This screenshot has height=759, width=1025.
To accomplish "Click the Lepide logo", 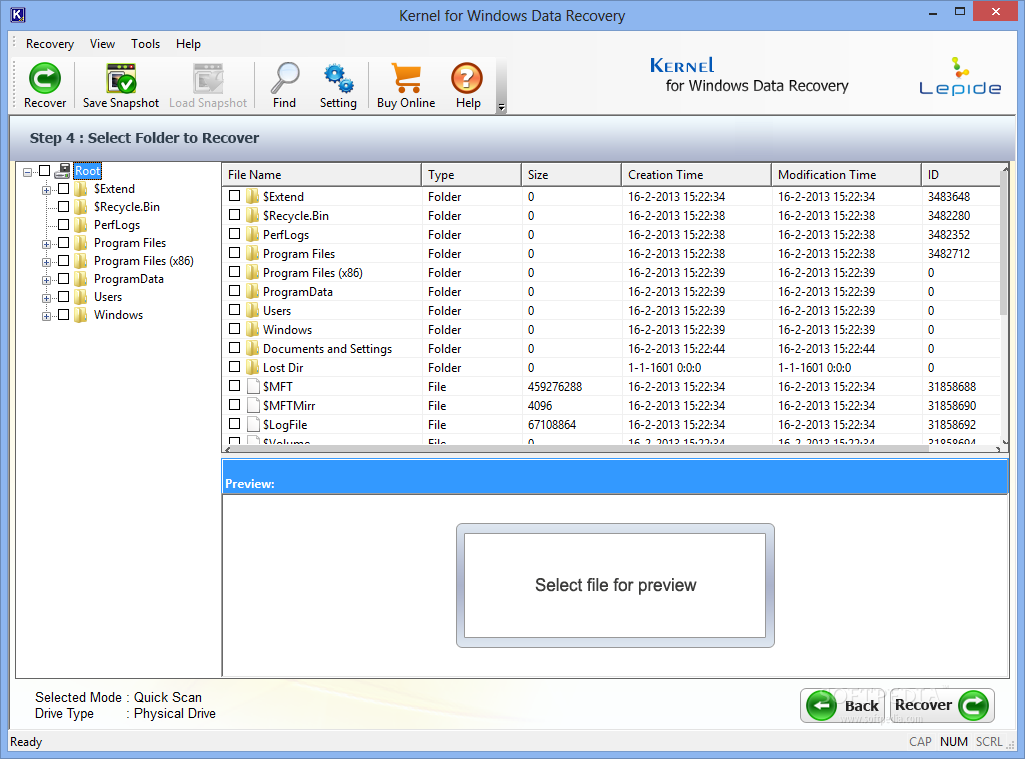I will coord(960,76).
